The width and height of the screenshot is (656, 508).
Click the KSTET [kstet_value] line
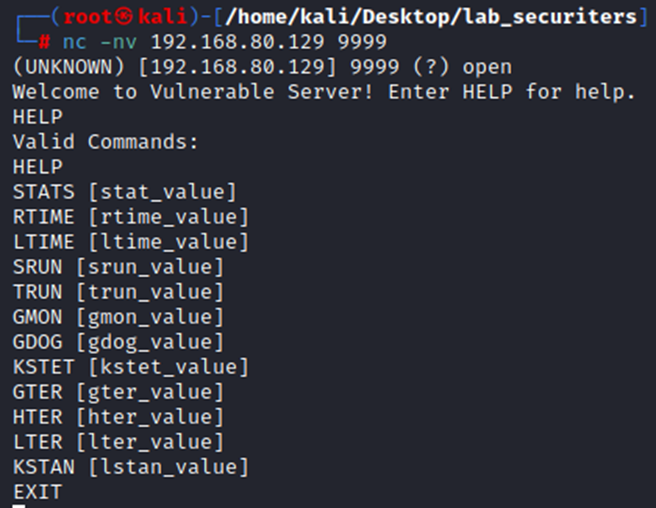(131, 367)
